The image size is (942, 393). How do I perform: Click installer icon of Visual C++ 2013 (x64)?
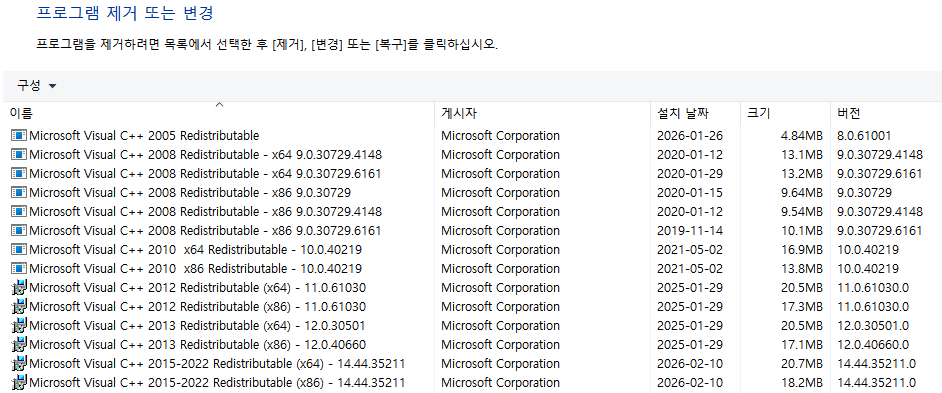(19, 326)
